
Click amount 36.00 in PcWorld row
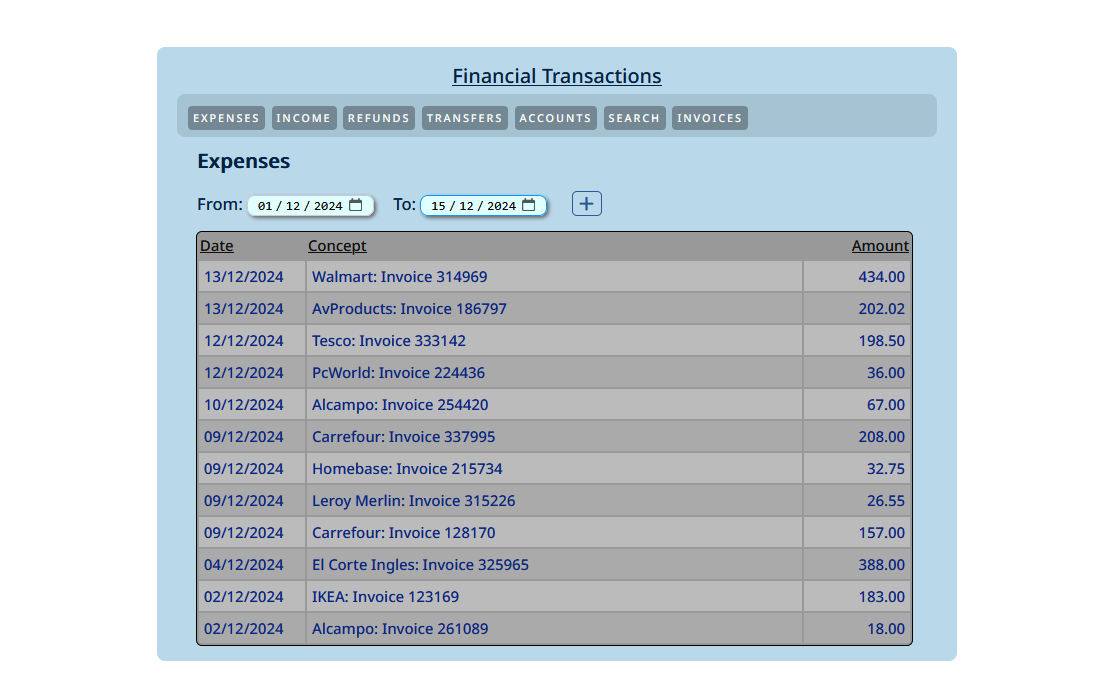(x=885, y=372)
